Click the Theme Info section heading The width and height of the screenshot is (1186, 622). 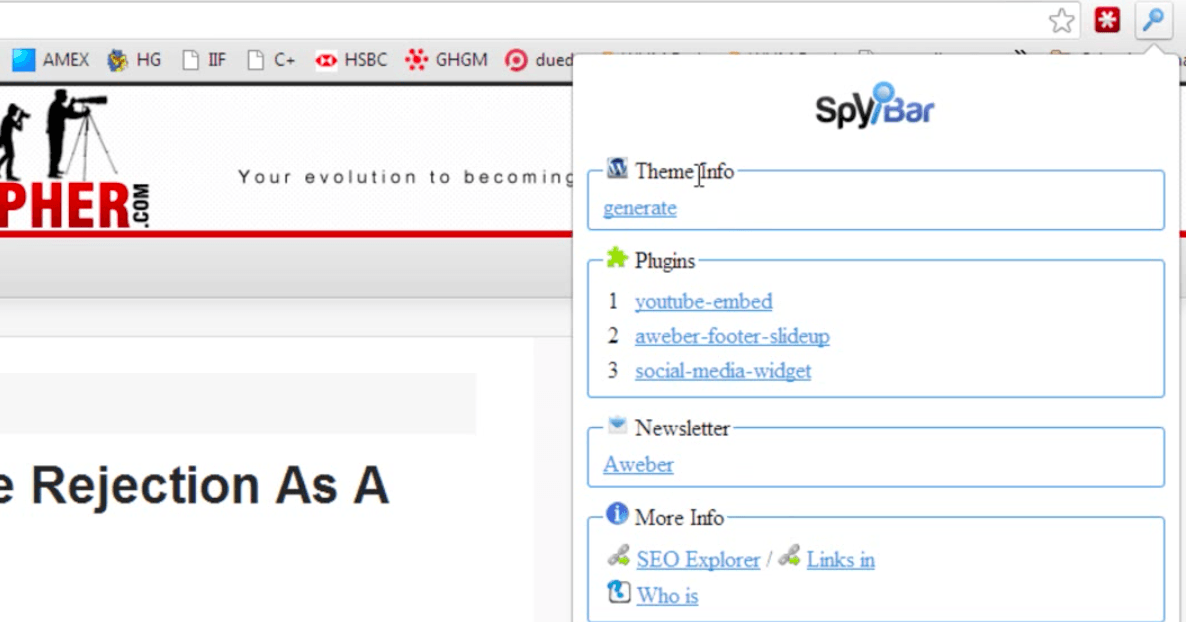pyautogui.click(x=685, y=172)
